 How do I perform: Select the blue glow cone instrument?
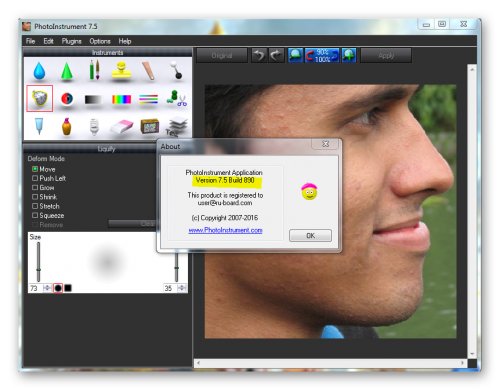(39, 126)
